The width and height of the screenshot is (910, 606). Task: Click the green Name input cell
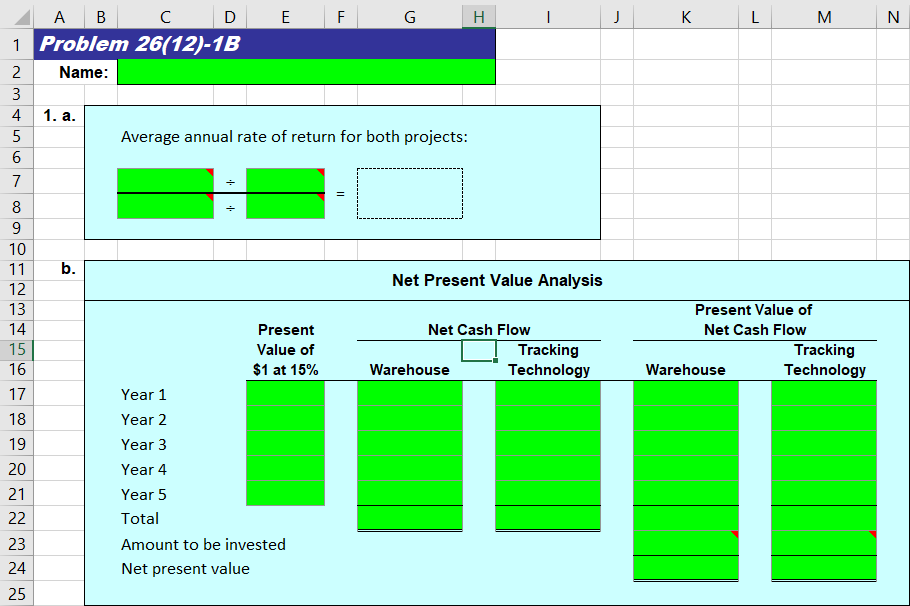(x=305, y=71)
